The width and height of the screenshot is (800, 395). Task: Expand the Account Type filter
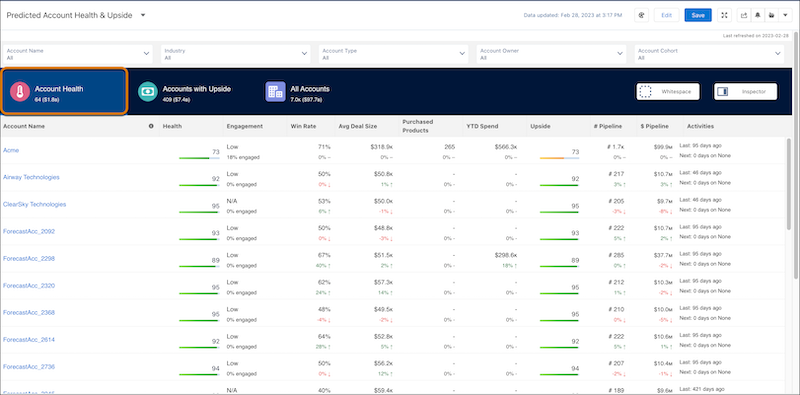pyautogui.click(x=394, y=54)
